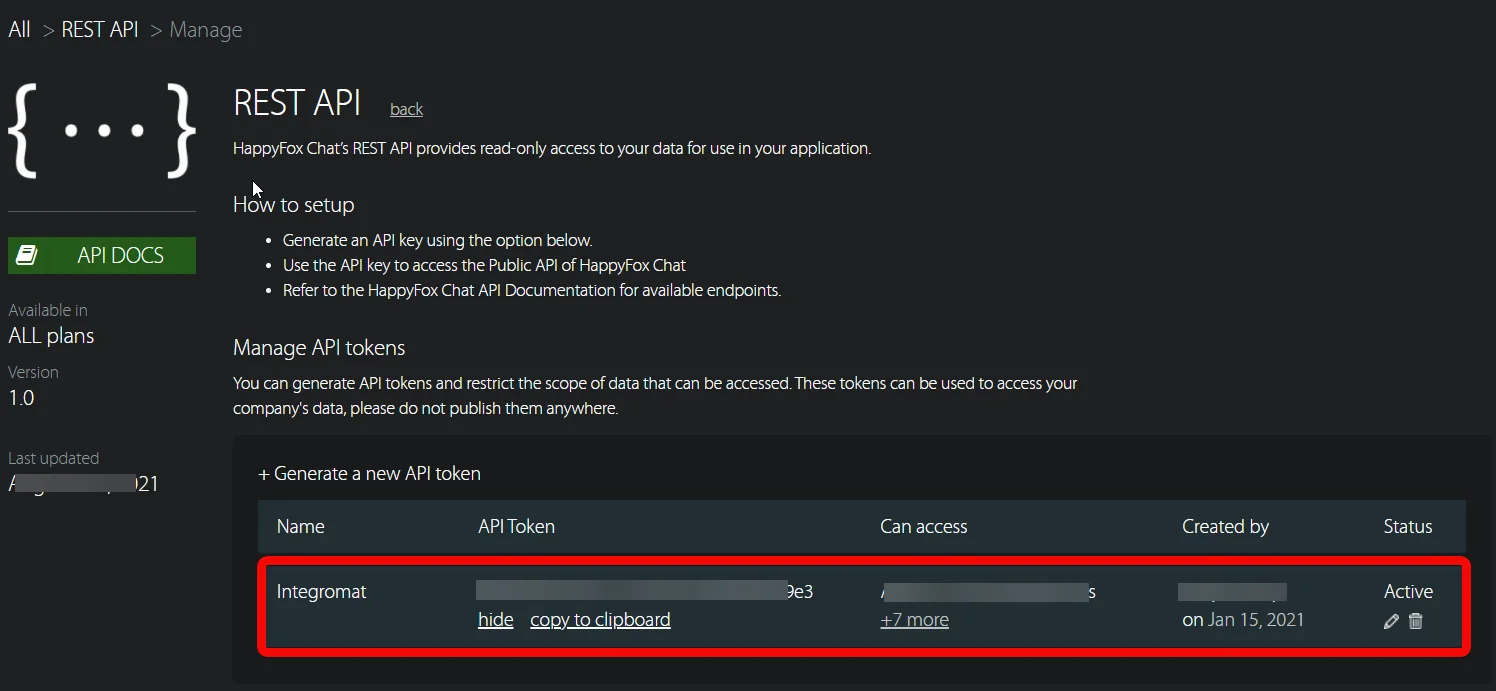Delete the Integromat token via trash icon

coord(1416,621)
